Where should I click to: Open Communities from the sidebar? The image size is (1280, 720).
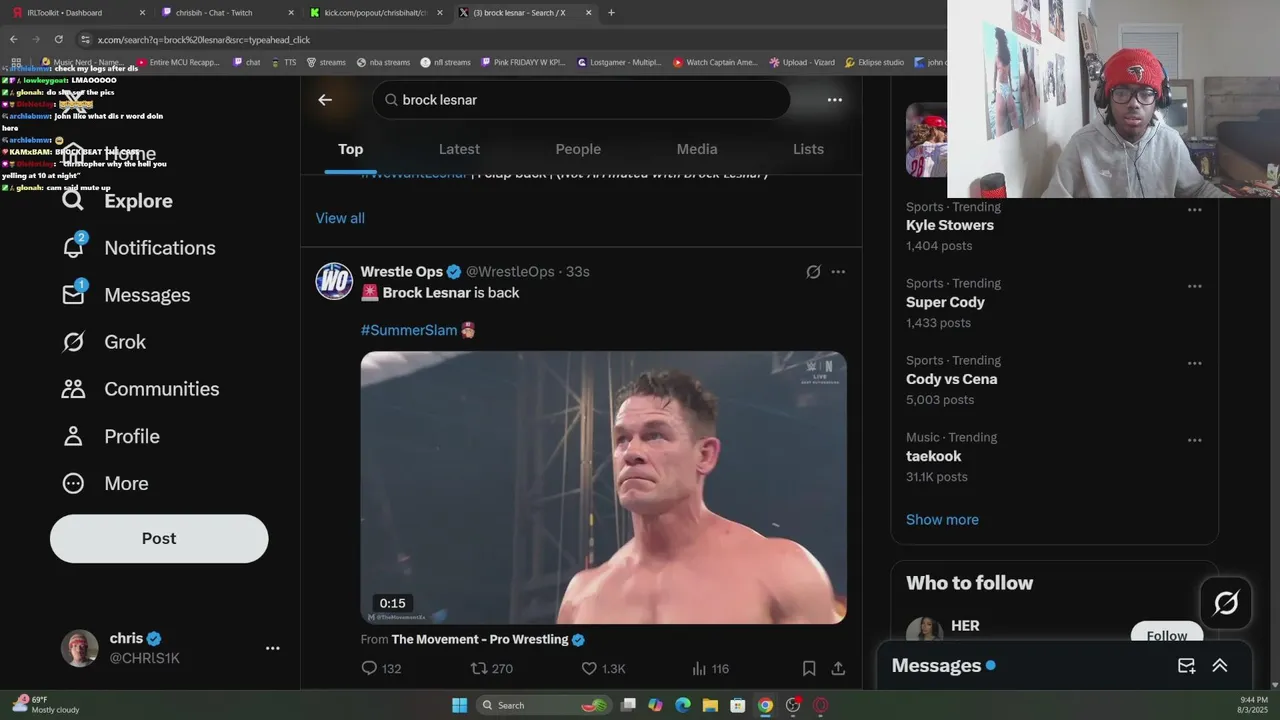coord(140,389)
